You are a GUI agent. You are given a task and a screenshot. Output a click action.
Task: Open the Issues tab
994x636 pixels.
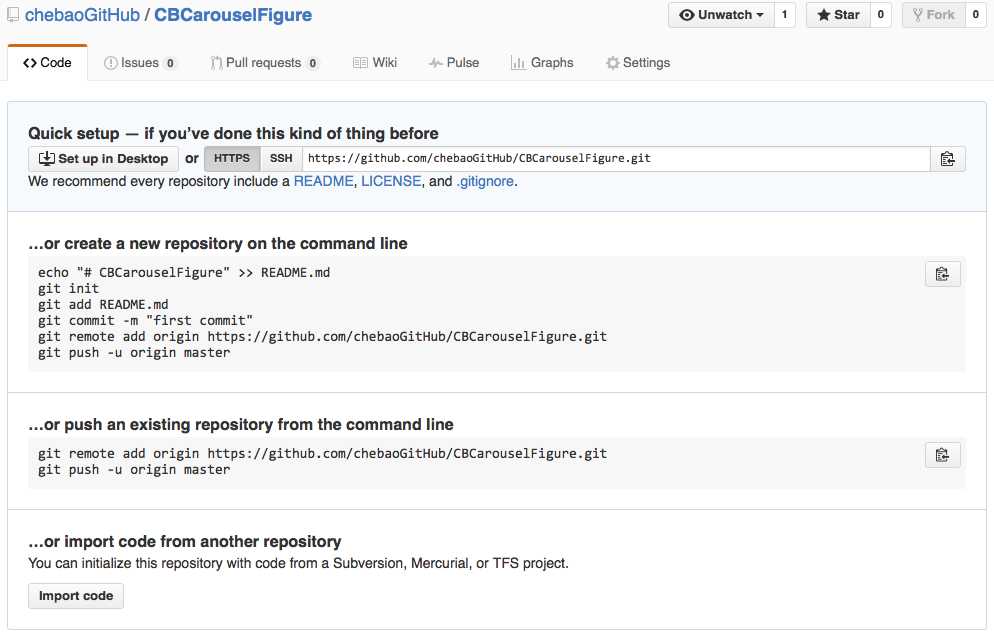coord(140,63)
